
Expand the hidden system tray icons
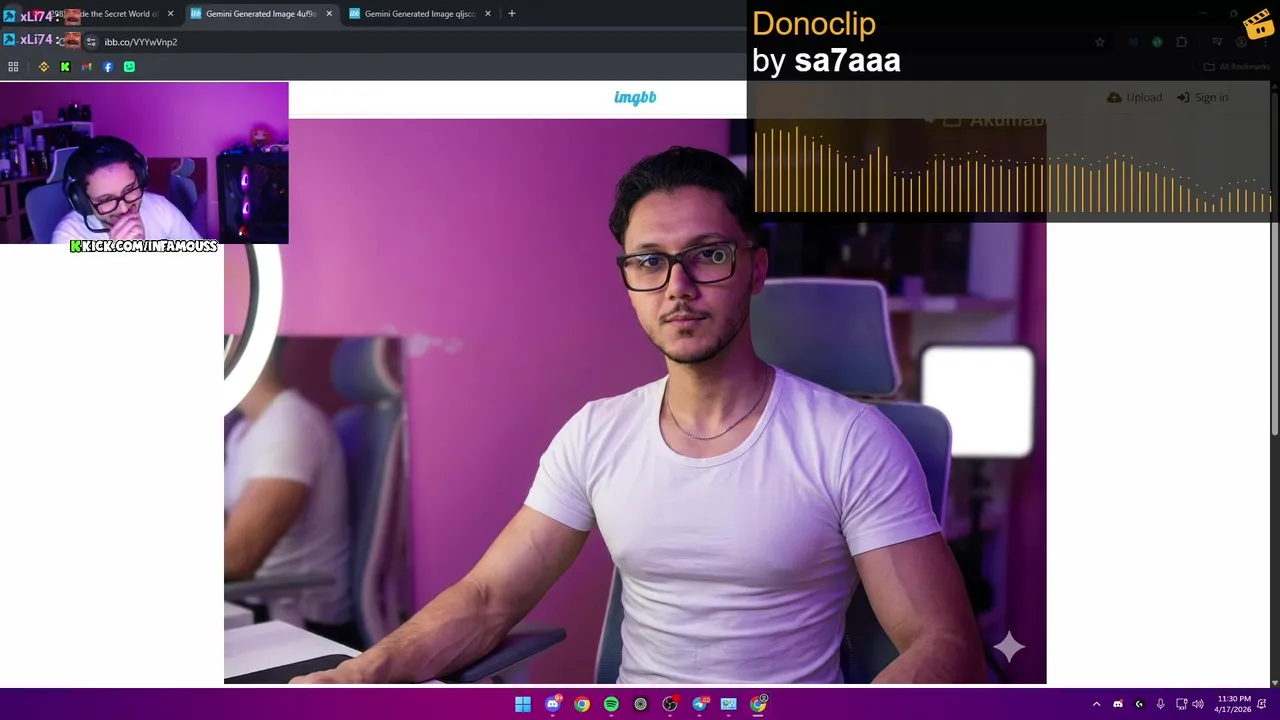click(1096, 705)
